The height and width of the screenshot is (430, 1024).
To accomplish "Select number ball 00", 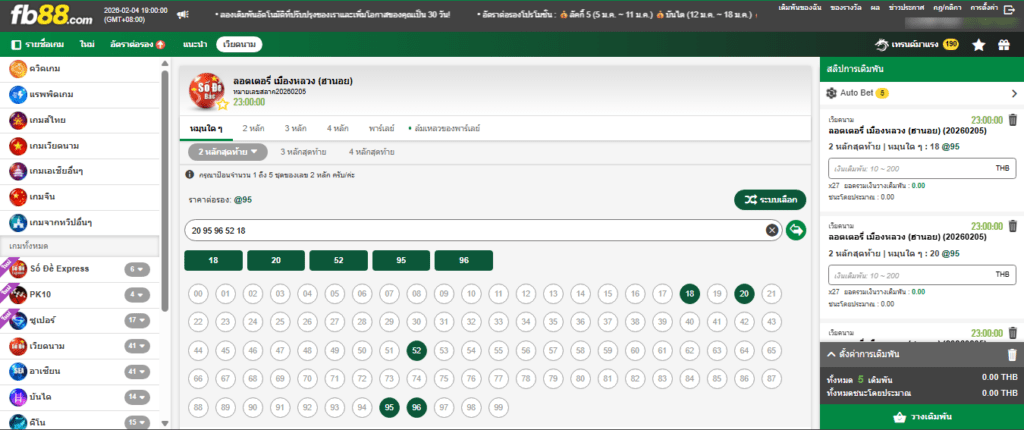I will (199, 294).
